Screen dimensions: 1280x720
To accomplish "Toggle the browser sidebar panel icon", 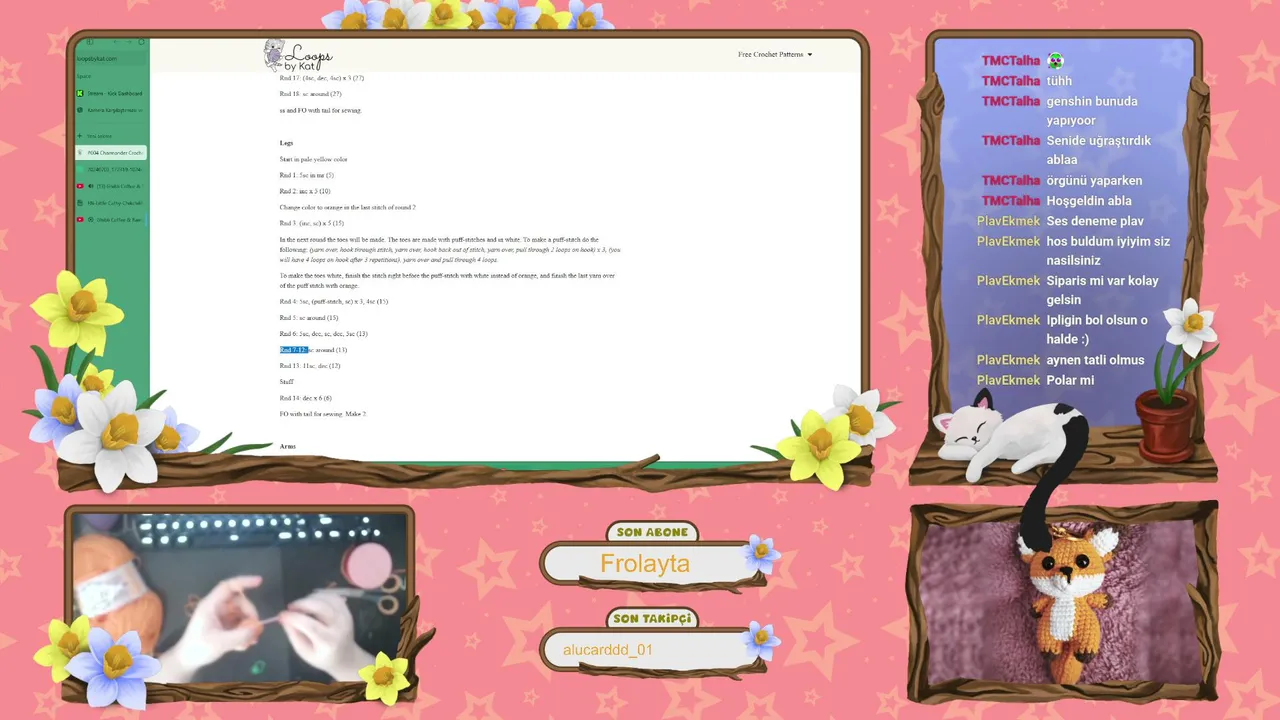I will click(90, 42).
